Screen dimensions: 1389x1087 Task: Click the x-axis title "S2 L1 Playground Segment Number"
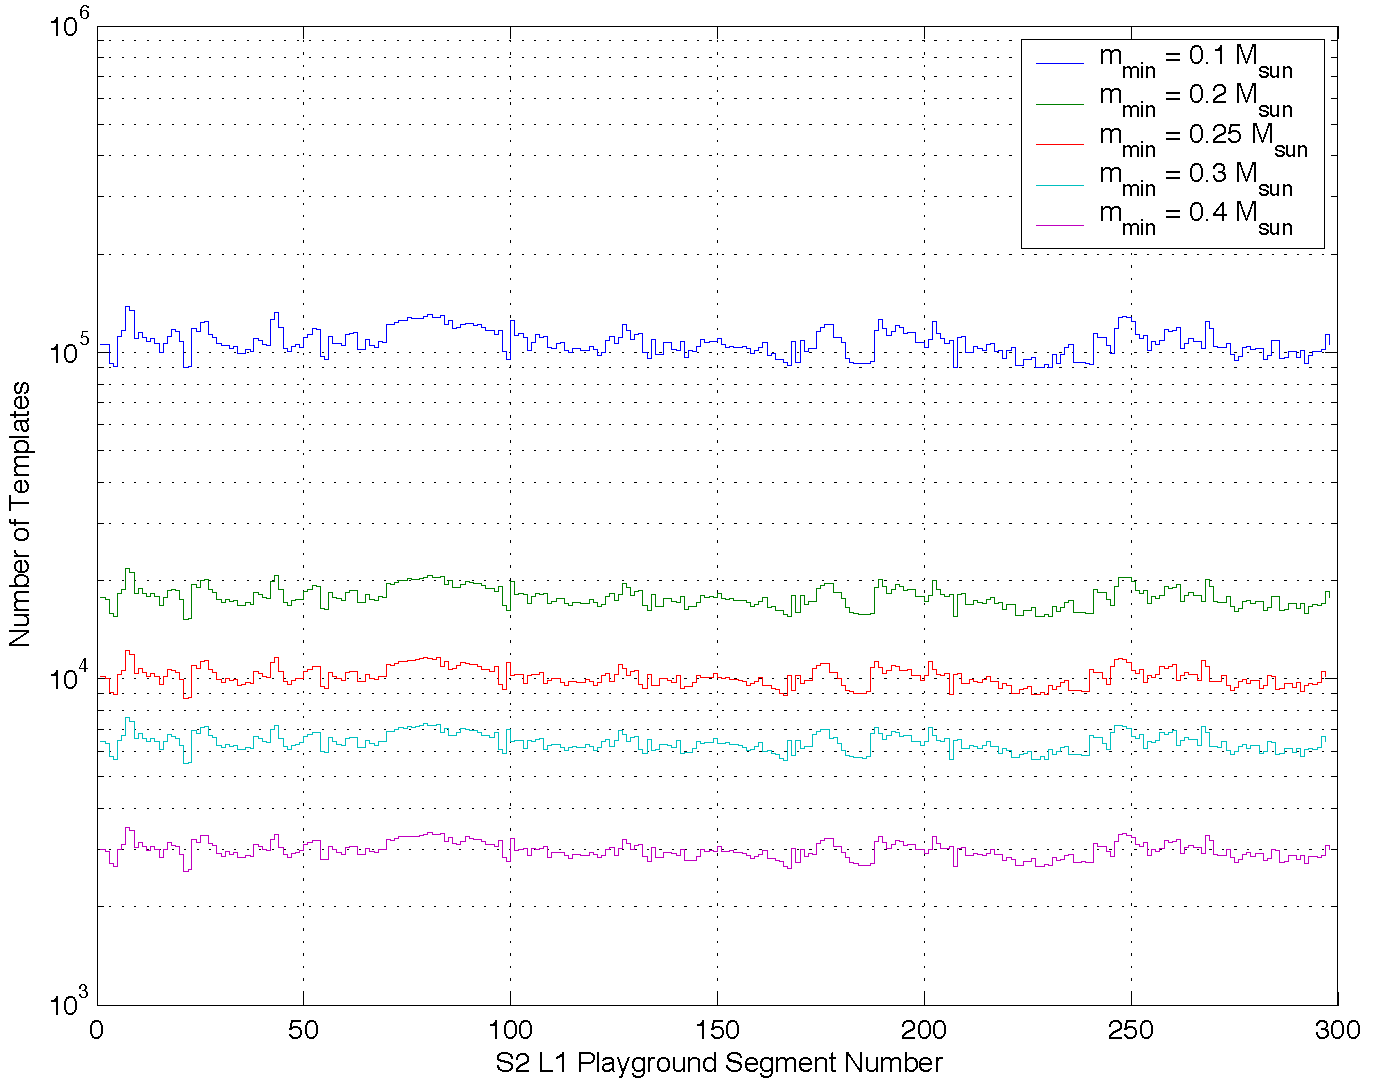tap(719, 1063)
